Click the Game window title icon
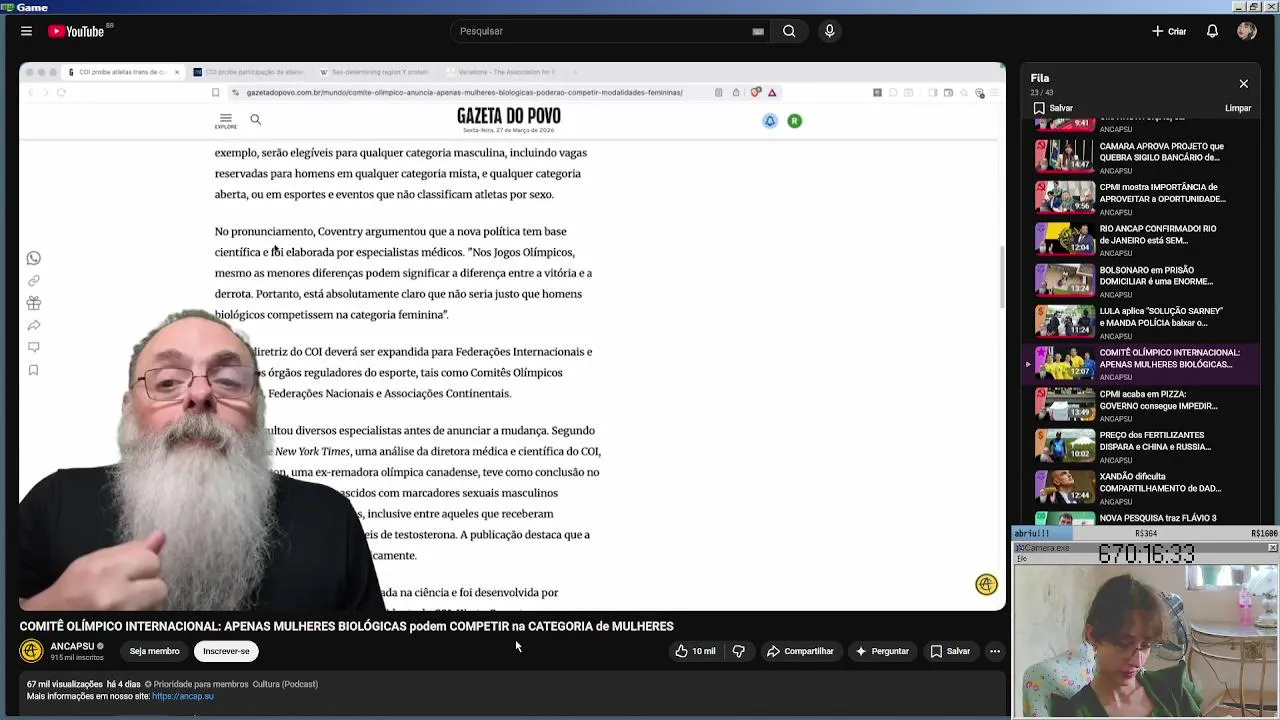 click(7, 7)
